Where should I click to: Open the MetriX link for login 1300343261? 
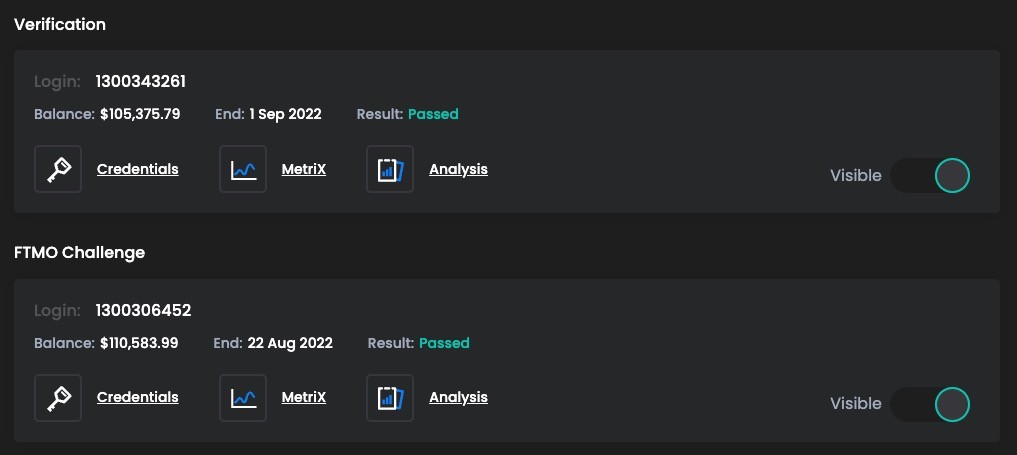click(304, 169)
